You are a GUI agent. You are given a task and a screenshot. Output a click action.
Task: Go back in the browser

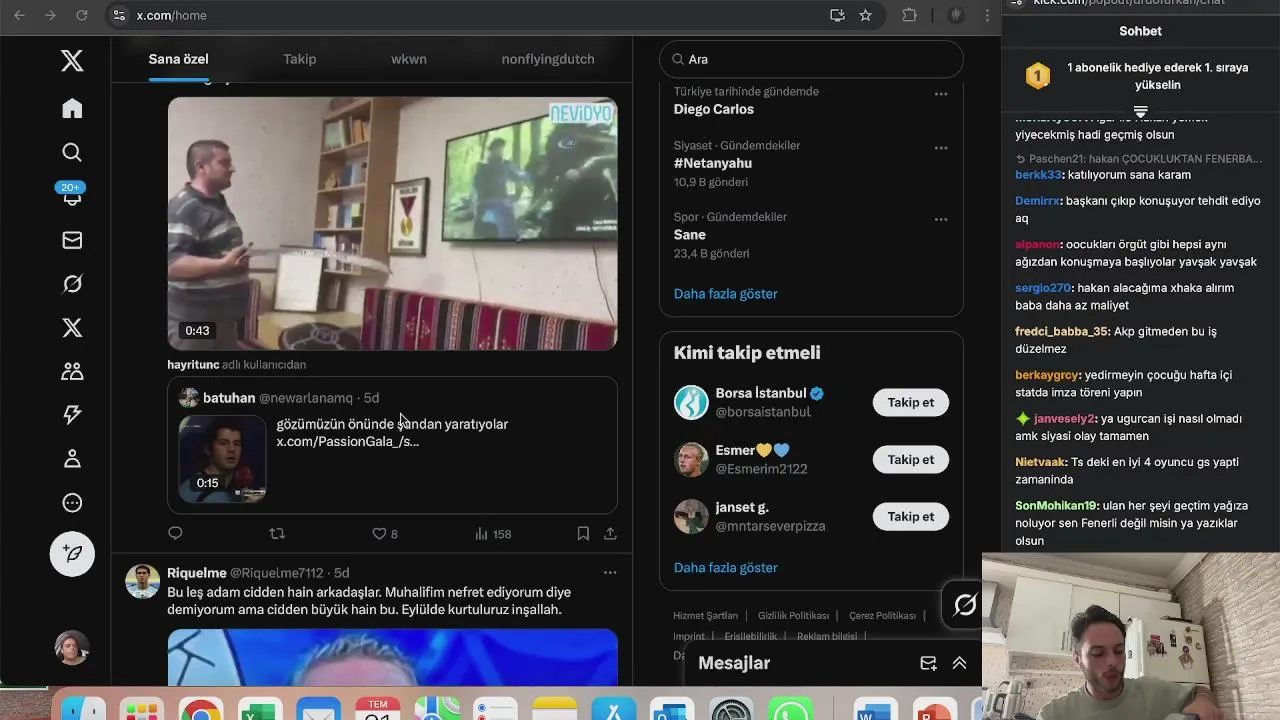point(19,15)
